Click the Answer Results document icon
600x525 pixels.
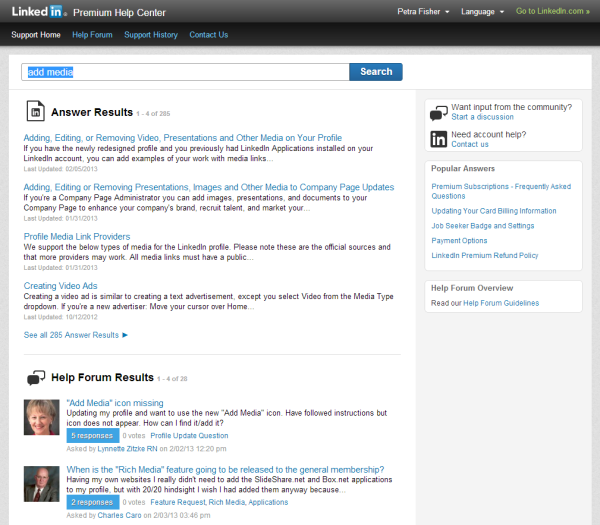[x=36, y=111]
